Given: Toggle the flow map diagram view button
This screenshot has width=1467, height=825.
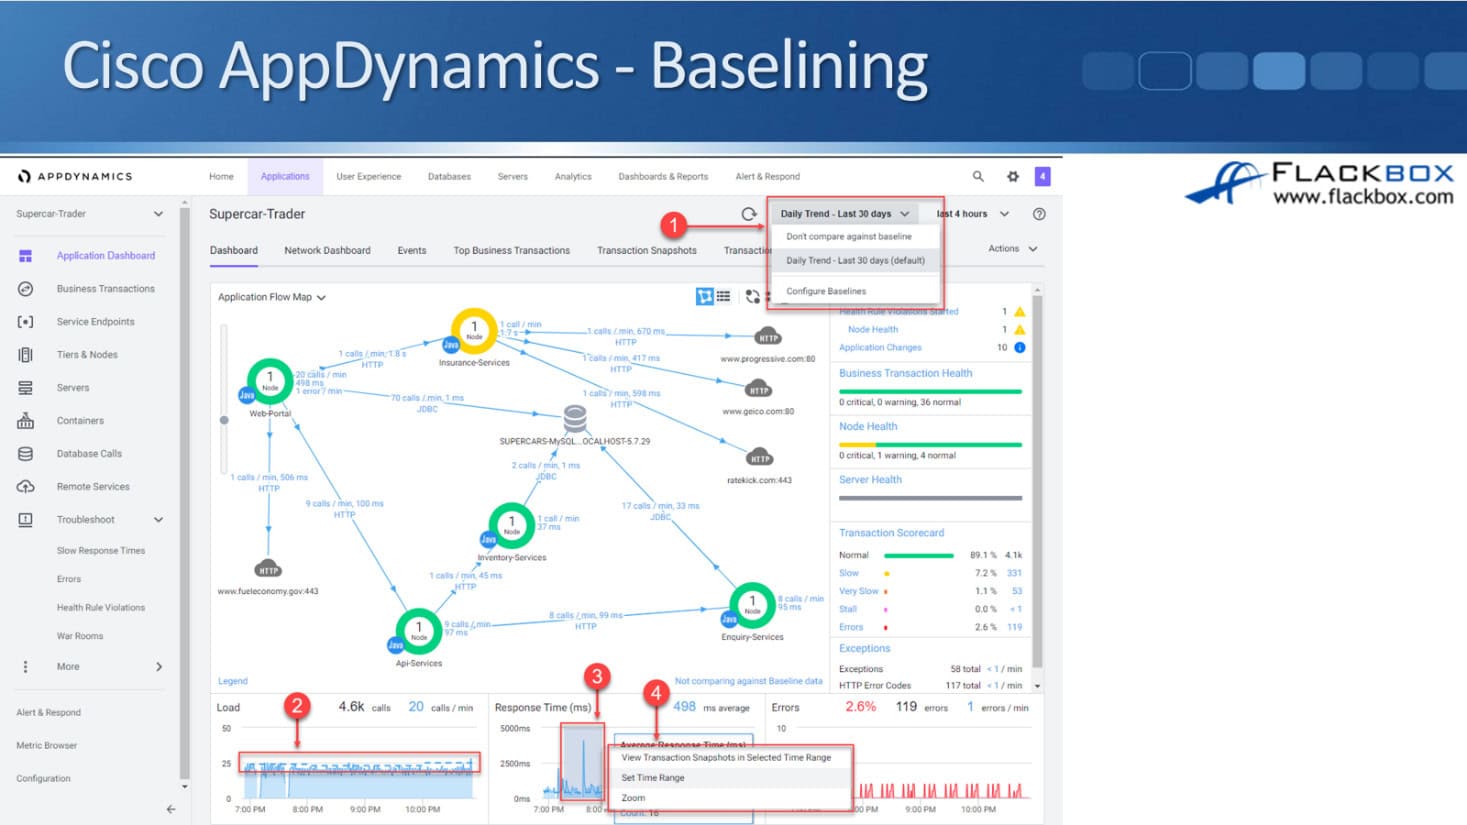Looking at the screenshot, I should [x=704, y=296].
